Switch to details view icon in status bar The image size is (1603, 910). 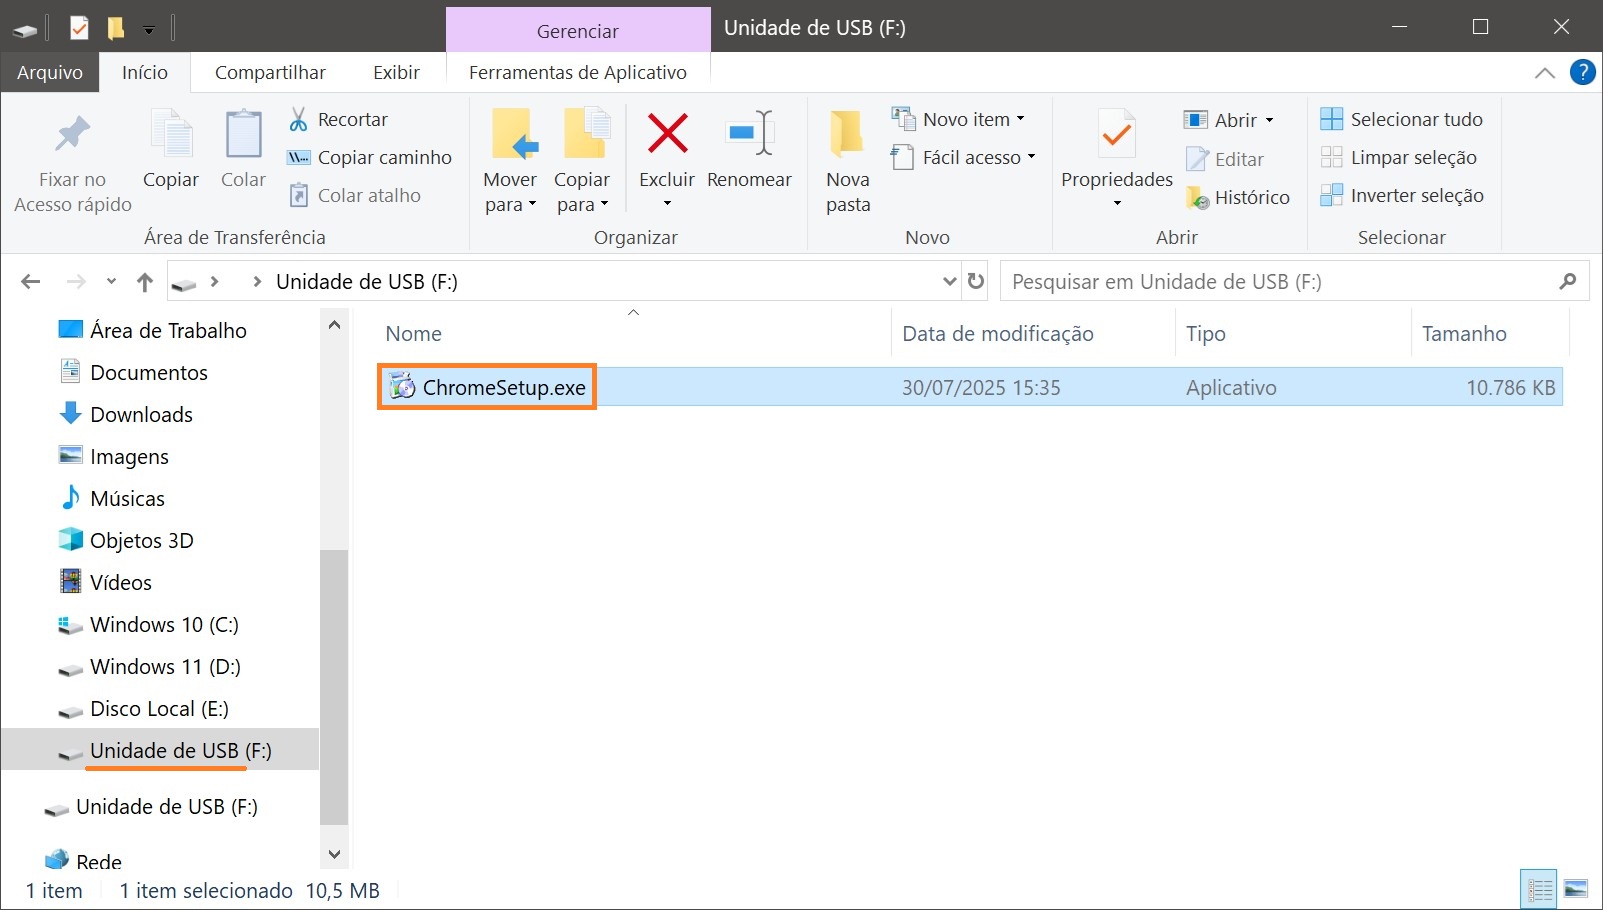click(x=1540, y=889)
